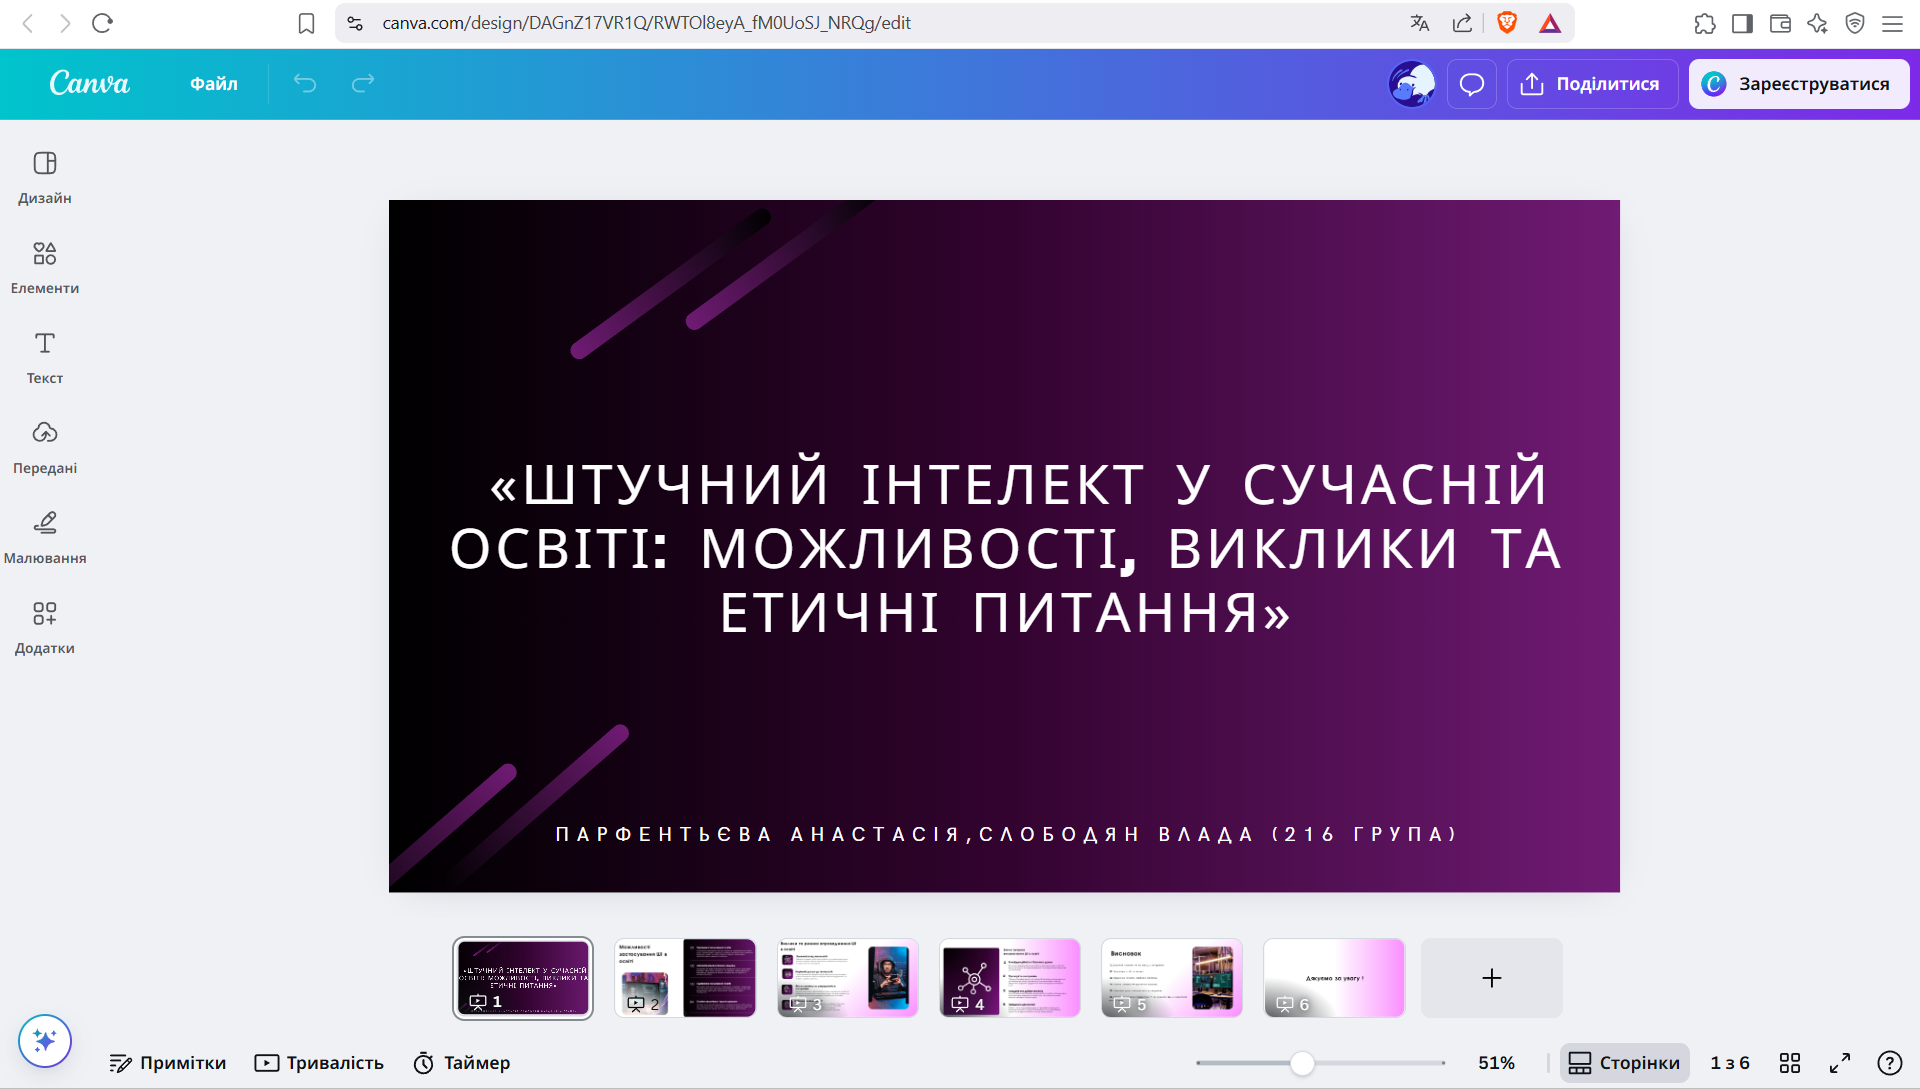Image resolution: width=1920 pixels, height=1089 pixels.
Task: Select page 2 thumbnail
Action: pos(685,978)
